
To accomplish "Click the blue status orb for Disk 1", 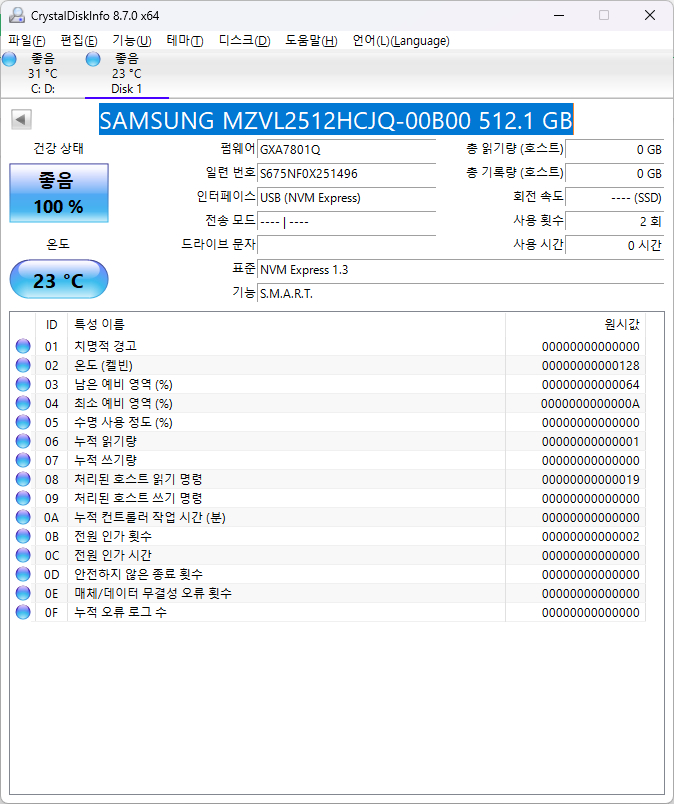I will point(93,59).
